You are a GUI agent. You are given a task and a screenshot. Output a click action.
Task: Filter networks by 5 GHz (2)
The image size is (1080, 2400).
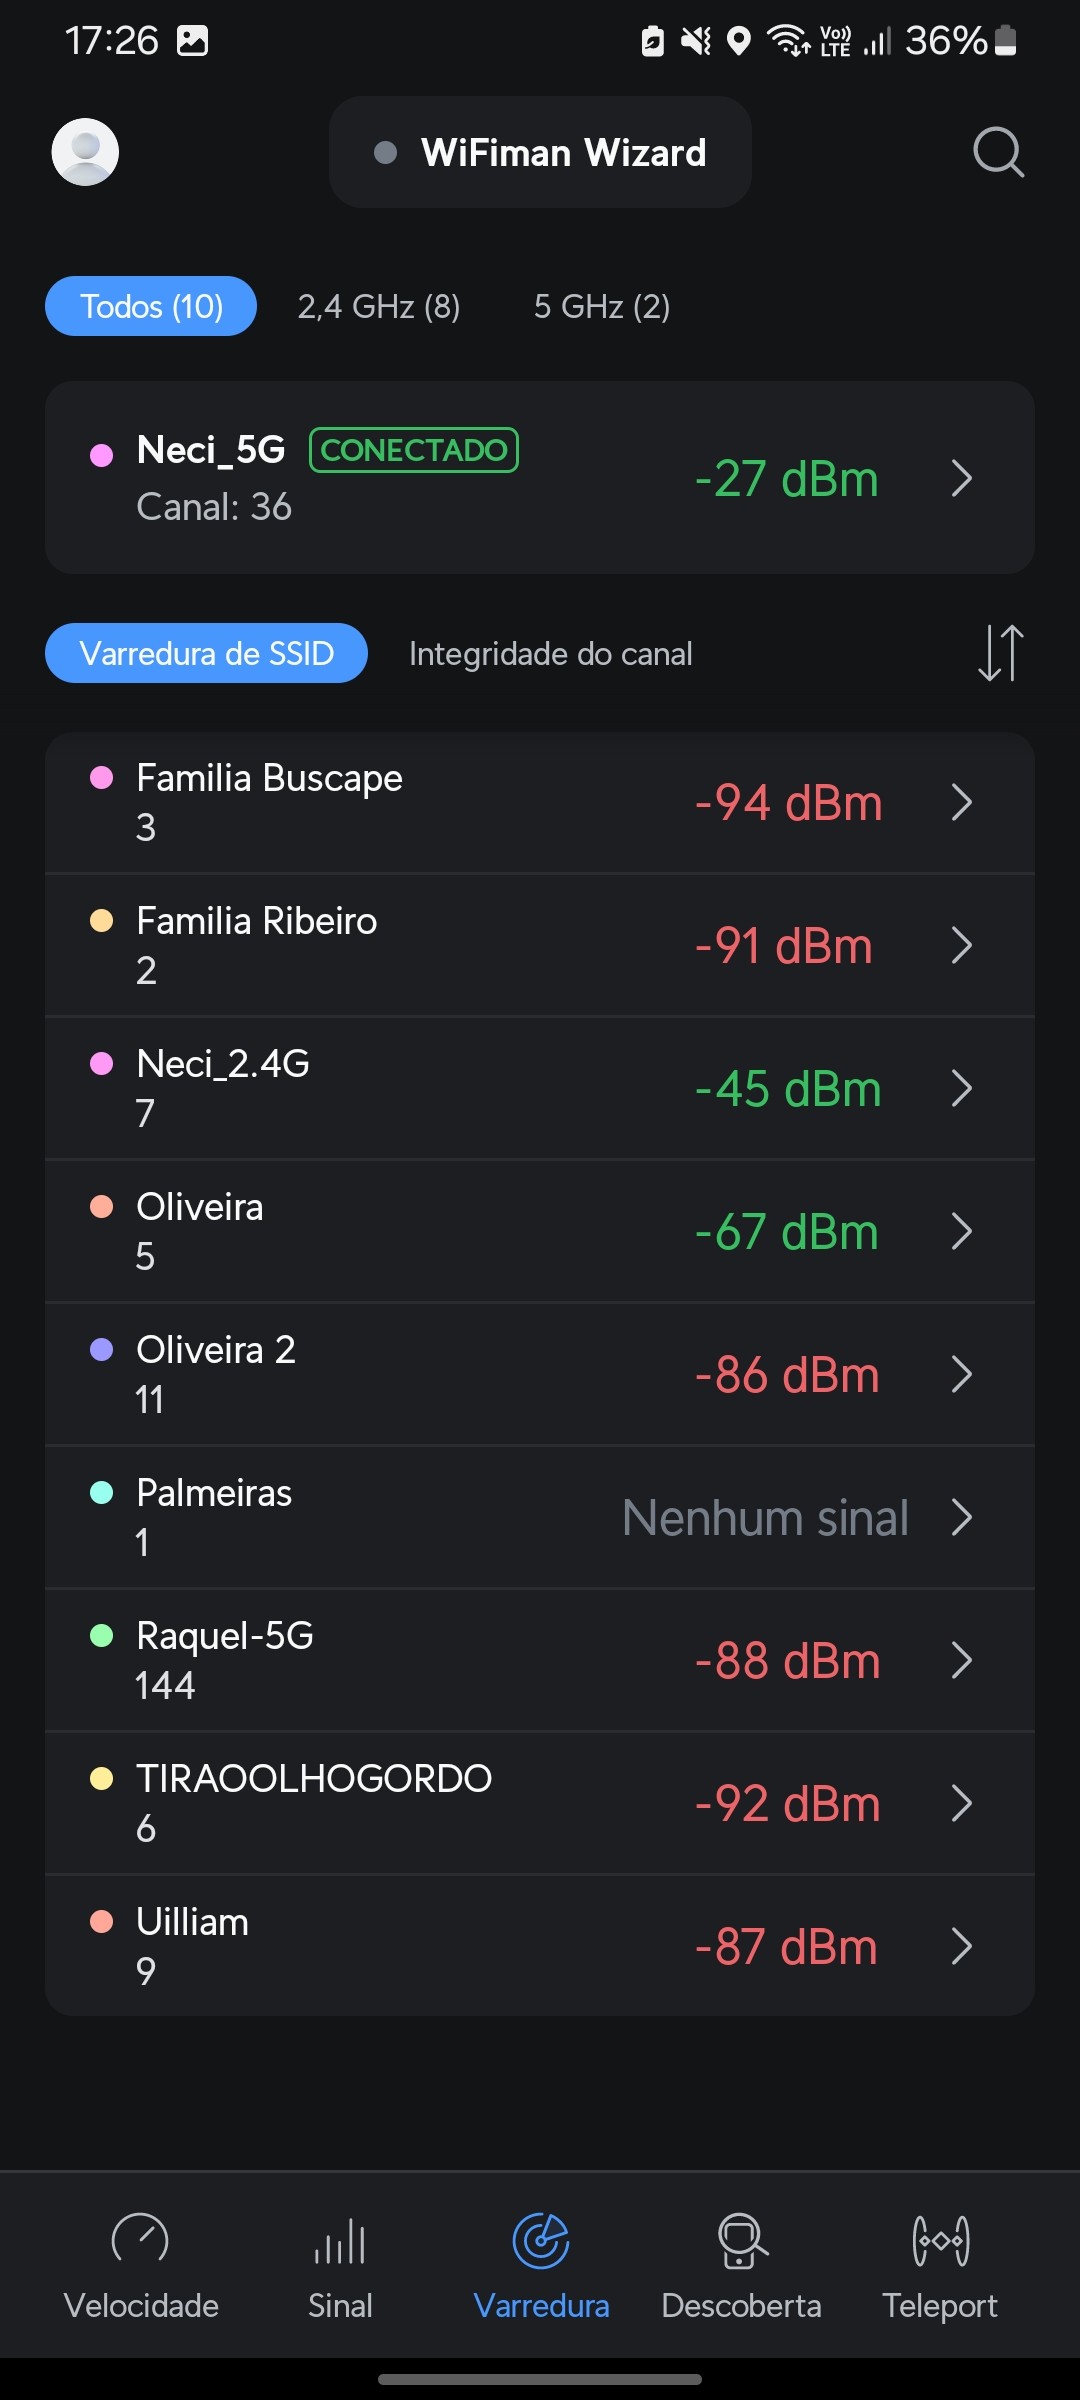[602, 306]
